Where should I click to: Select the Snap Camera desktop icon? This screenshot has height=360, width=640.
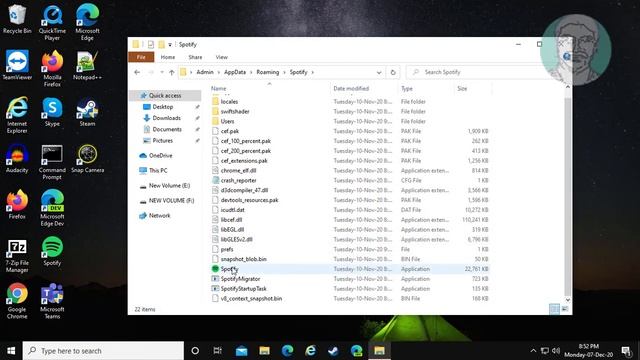coord(87,158)
